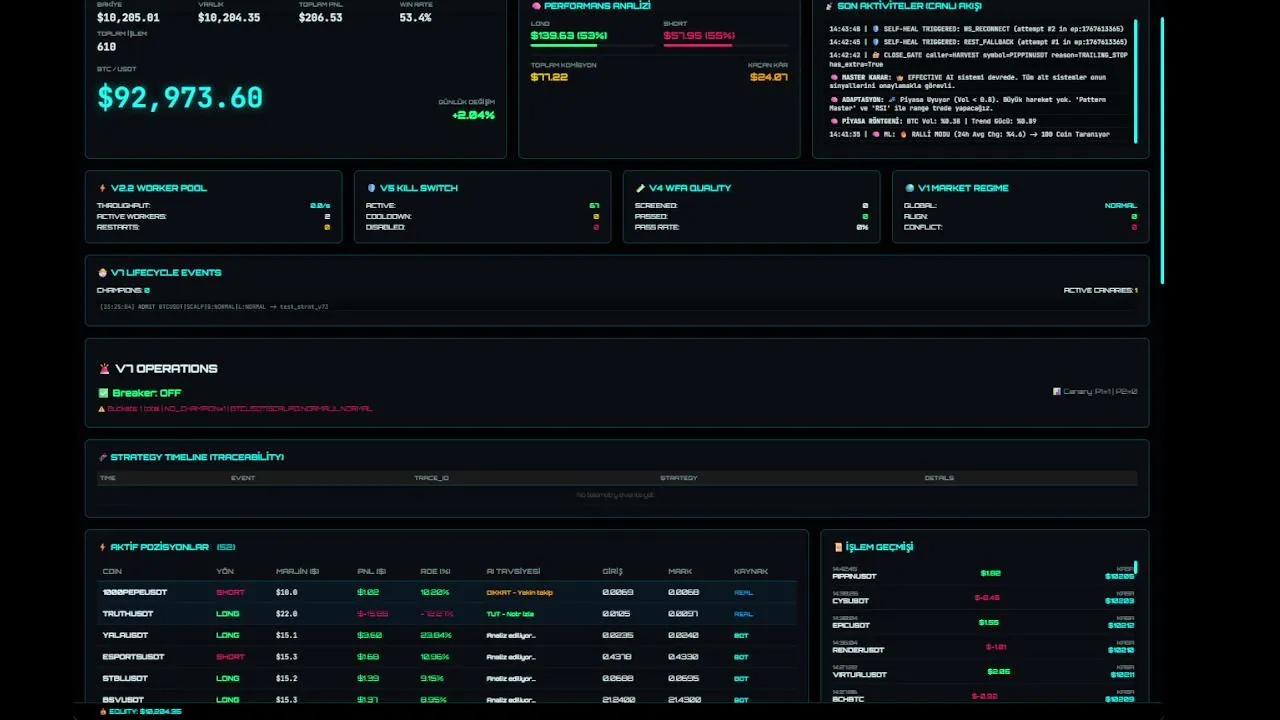Click the COIN column header
1280x720 pixels.
[x=112, y=571]
